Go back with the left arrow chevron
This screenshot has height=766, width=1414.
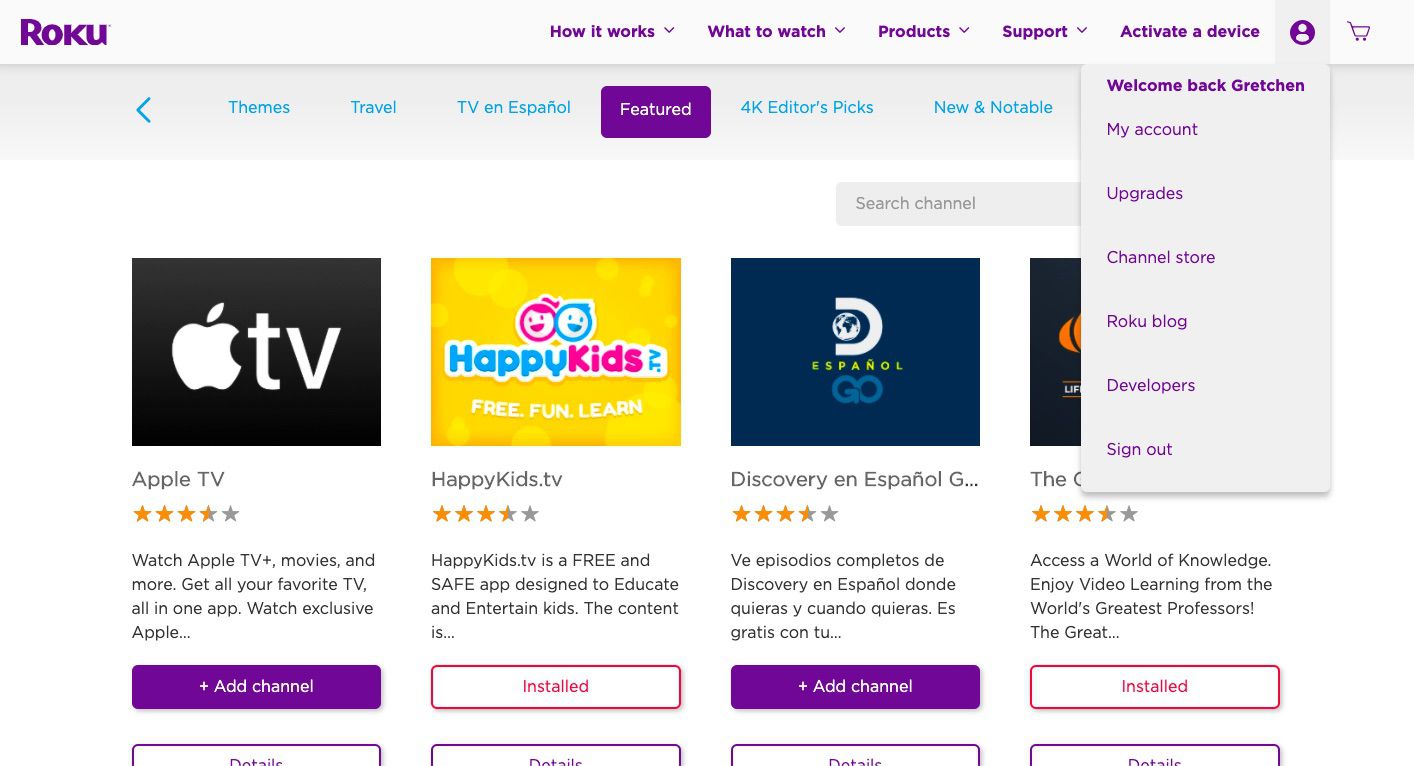point(143,110)
